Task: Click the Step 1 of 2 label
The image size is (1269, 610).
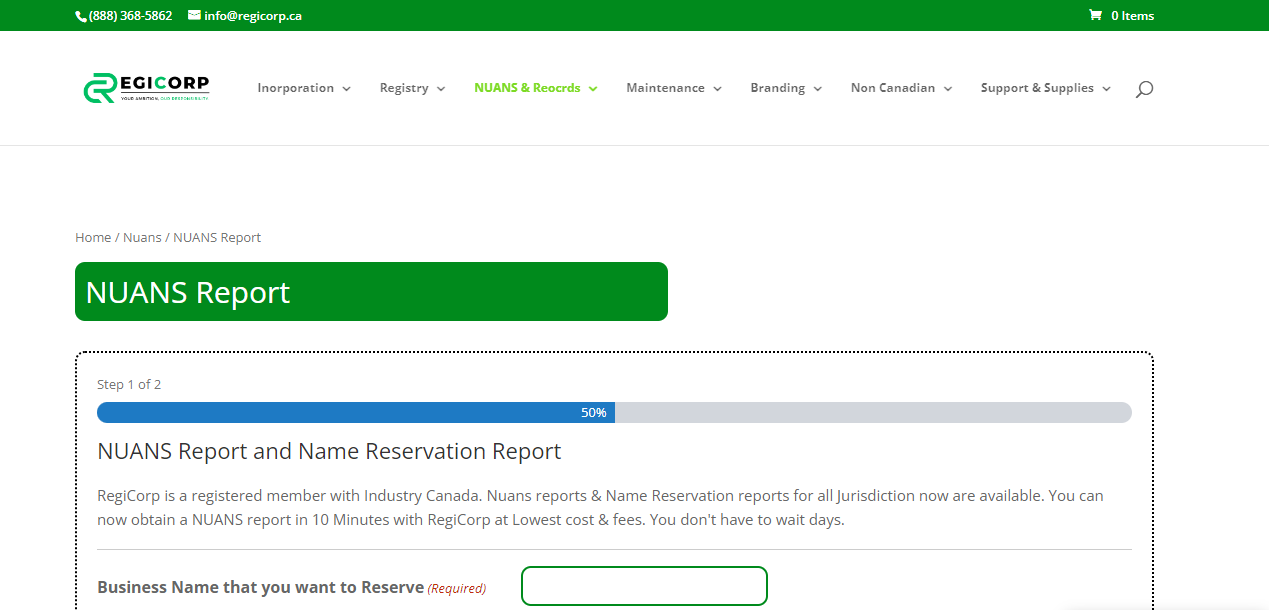Action: point(129,384)
